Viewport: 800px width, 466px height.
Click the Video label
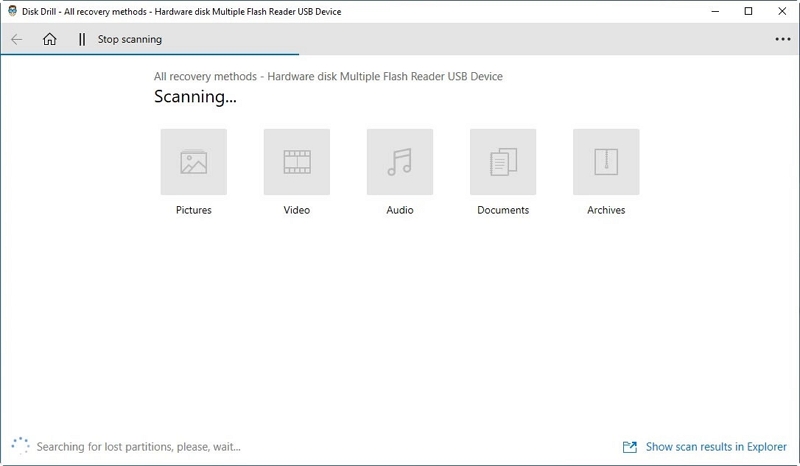click(297, 210)
